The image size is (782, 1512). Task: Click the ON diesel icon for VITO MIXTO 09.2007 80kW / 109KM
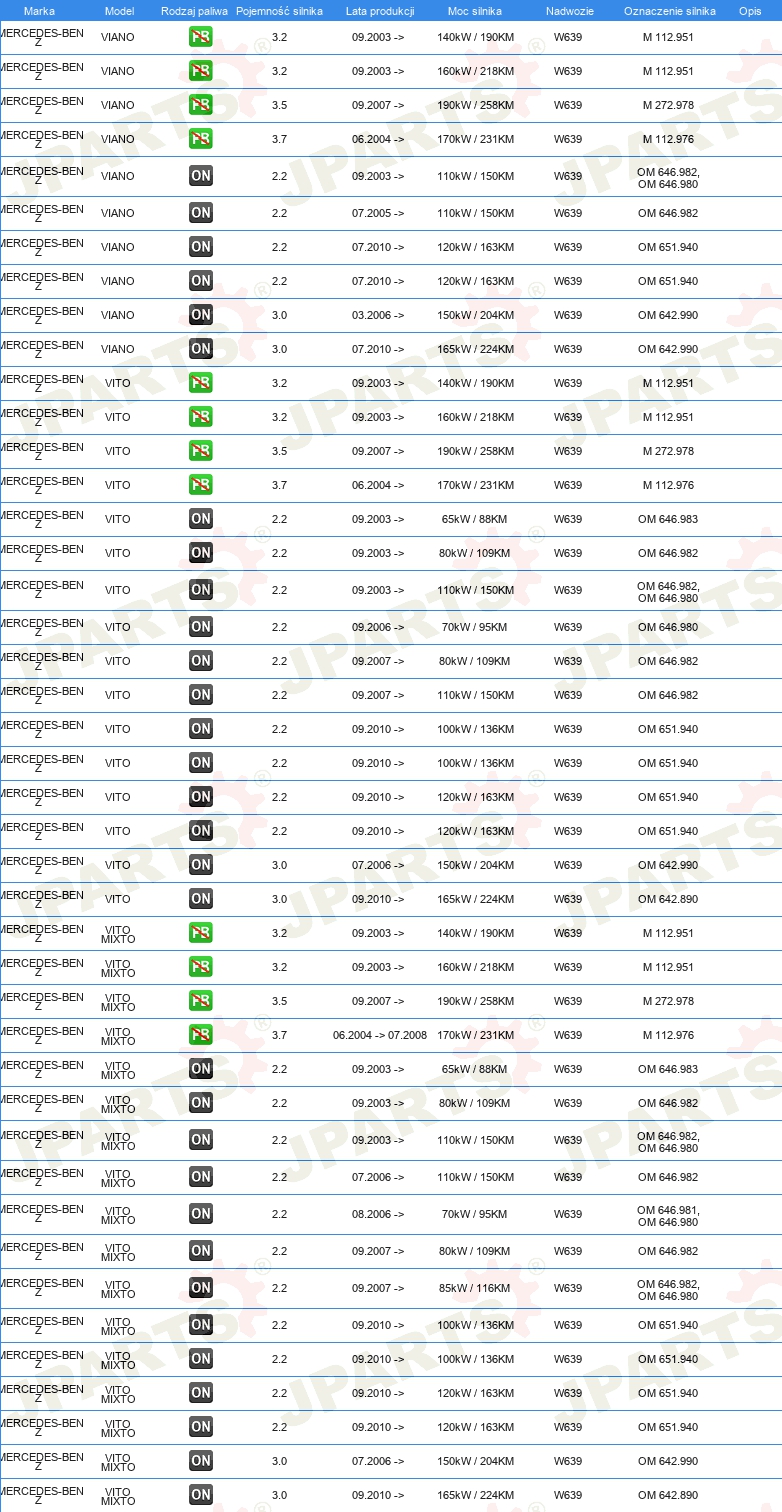(x=201, y=1251)
